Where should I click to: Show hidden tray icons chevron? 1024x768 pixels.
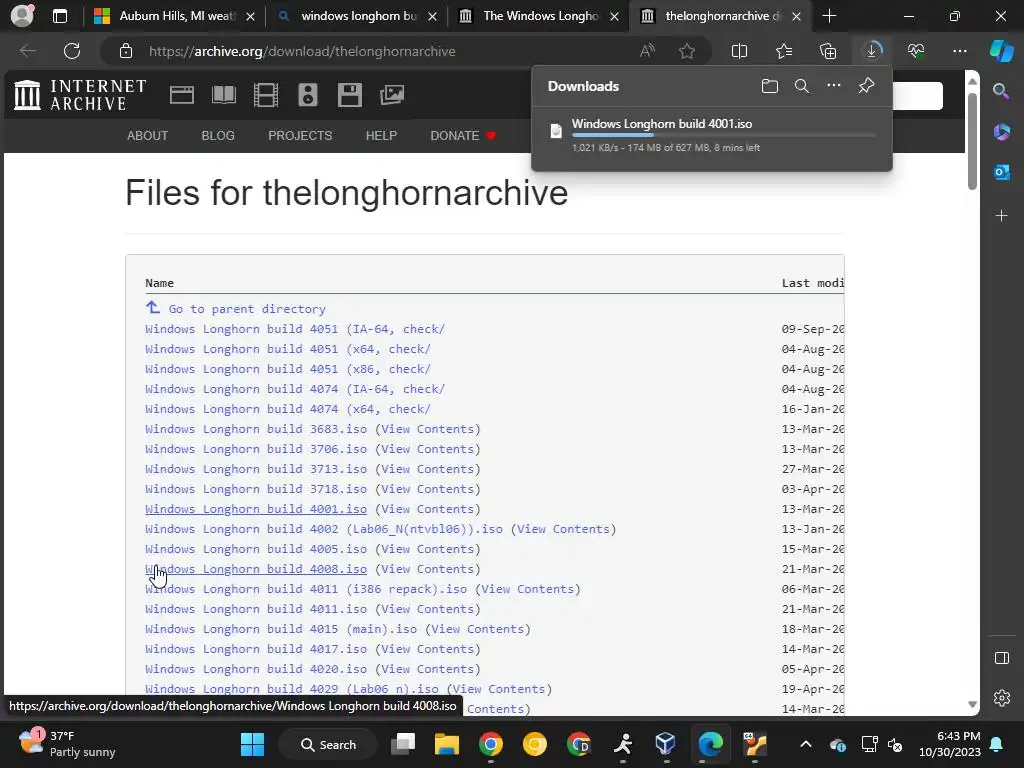(x=806, y=744)
